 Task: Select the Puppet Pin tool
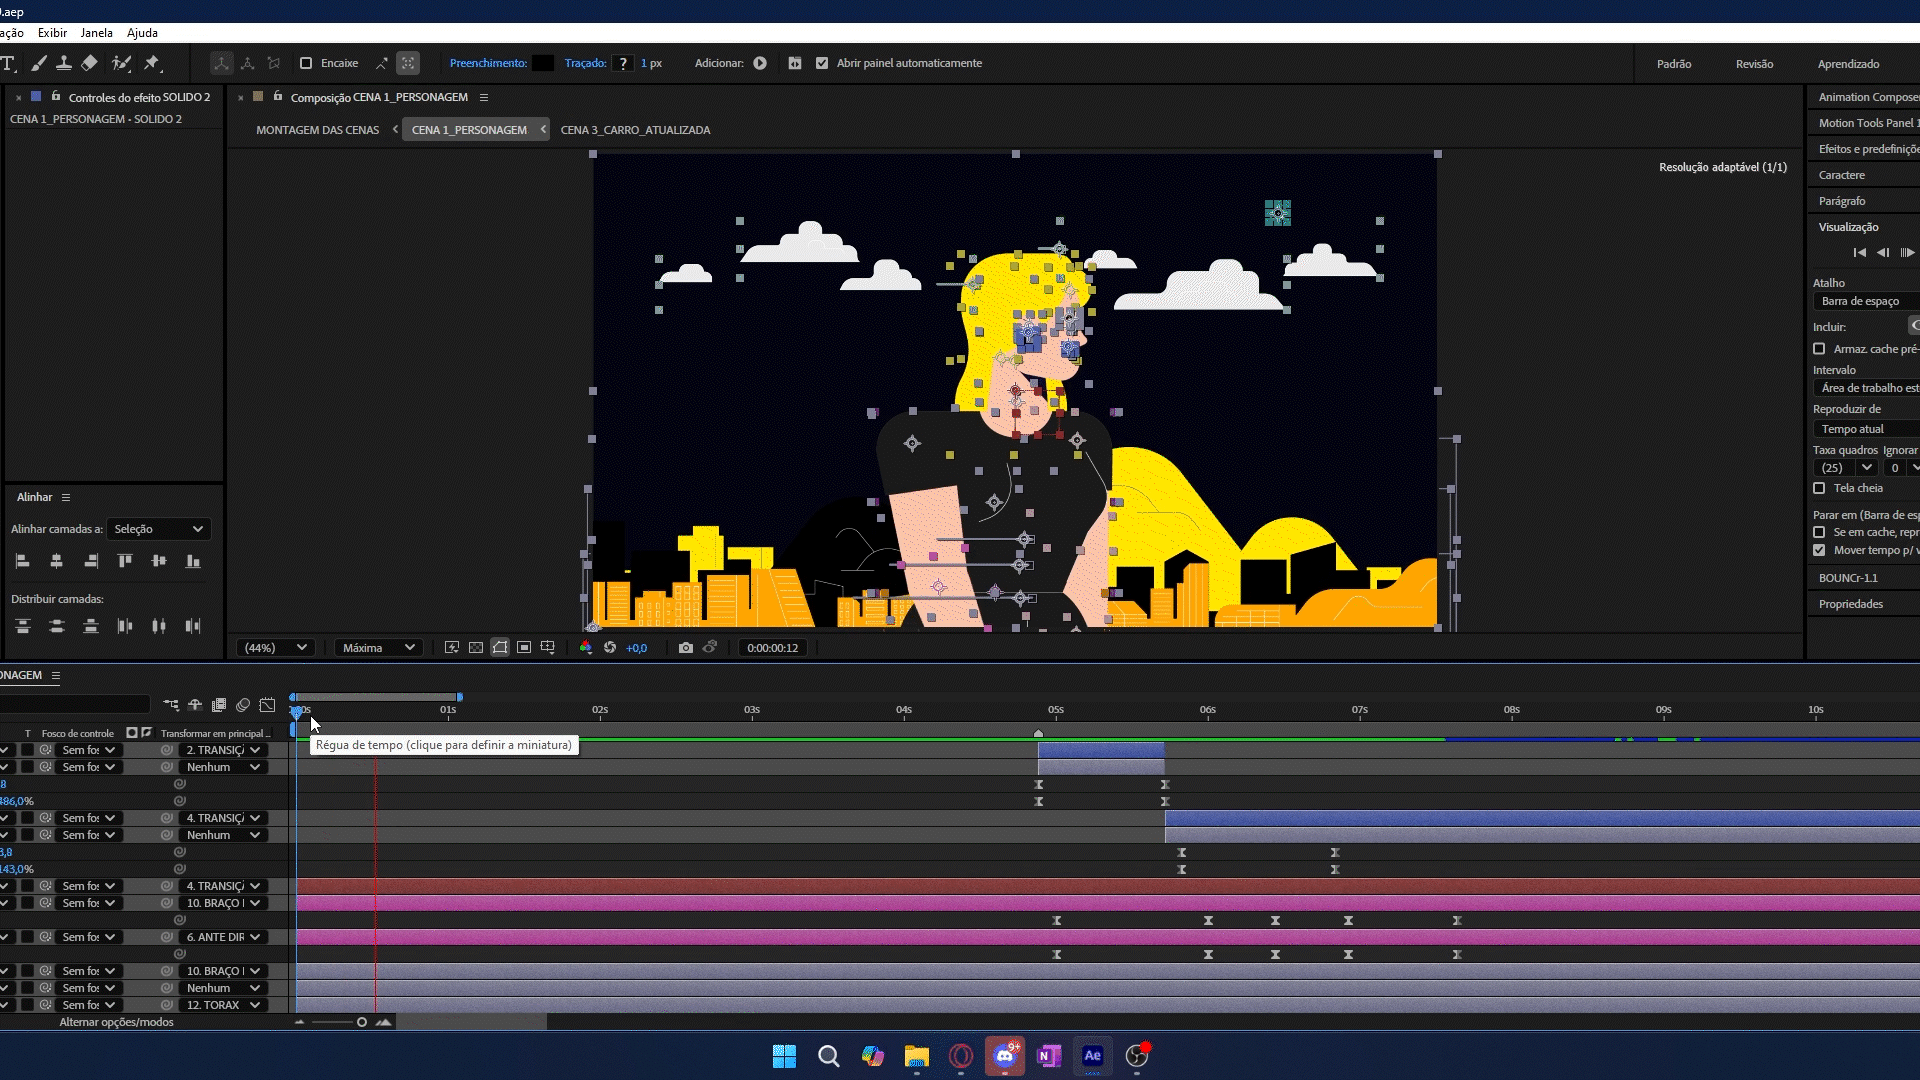coord(152,63)
